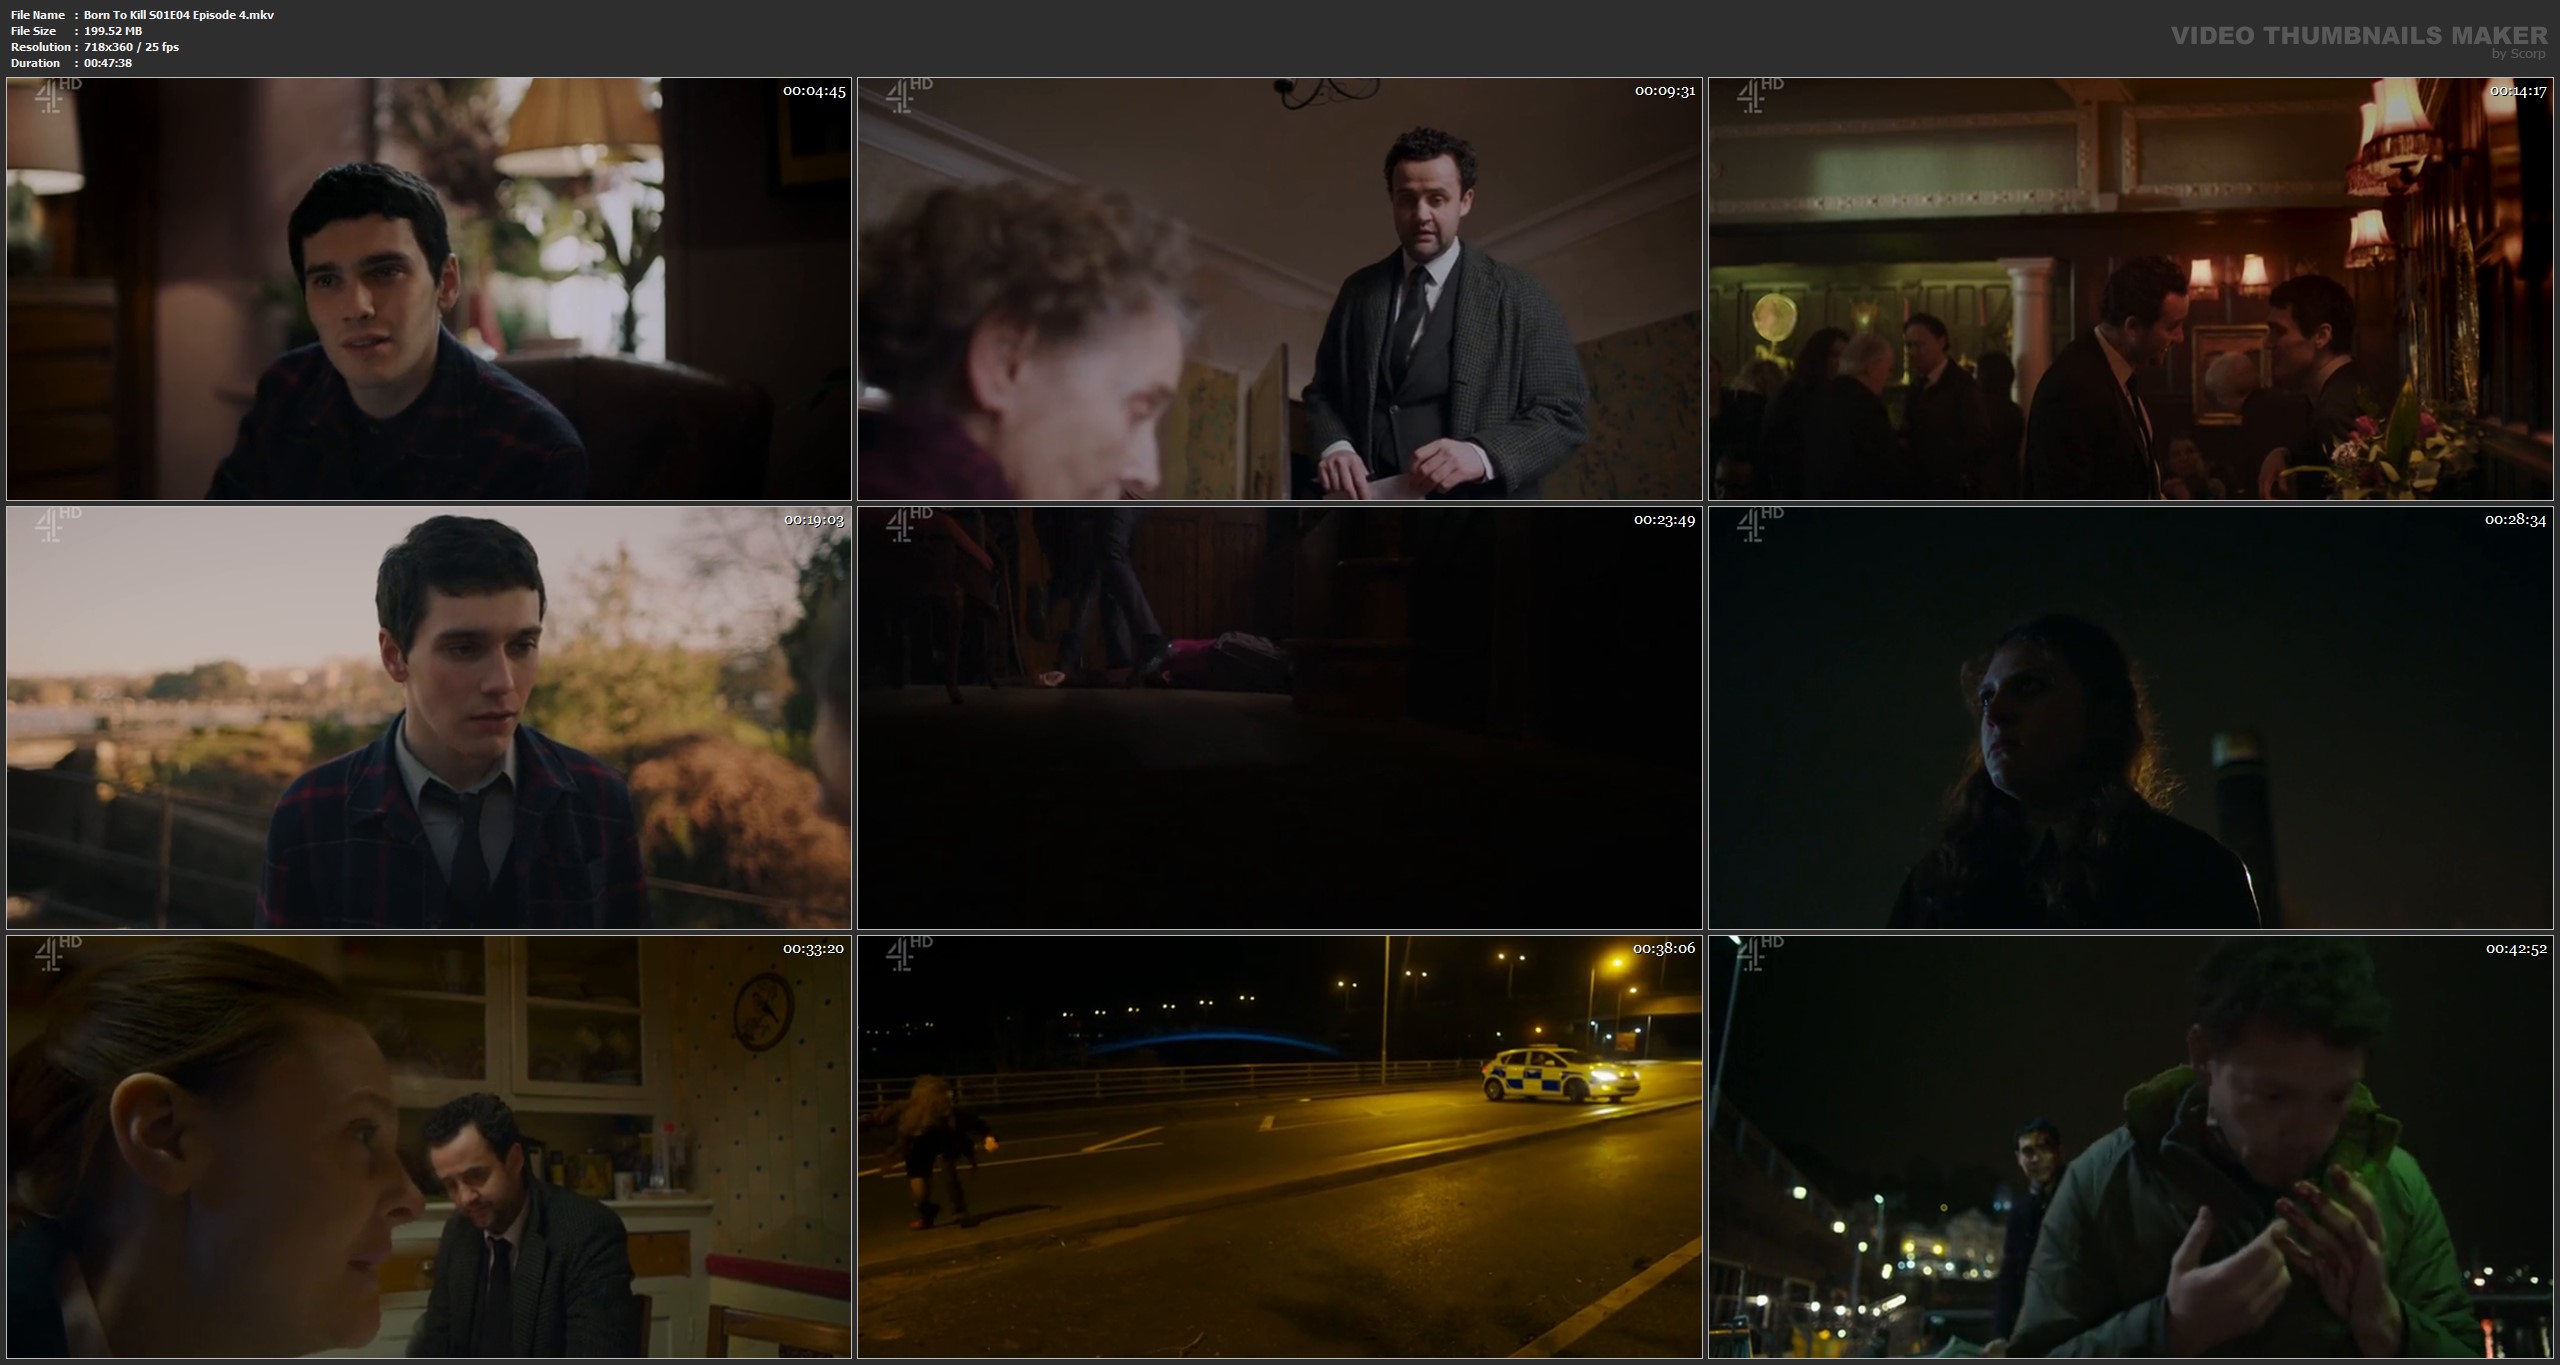This screenshot has width=2560, height=1365.
Task: Click the 00:28:34 night thumbnail
Action: [2131, 718]
